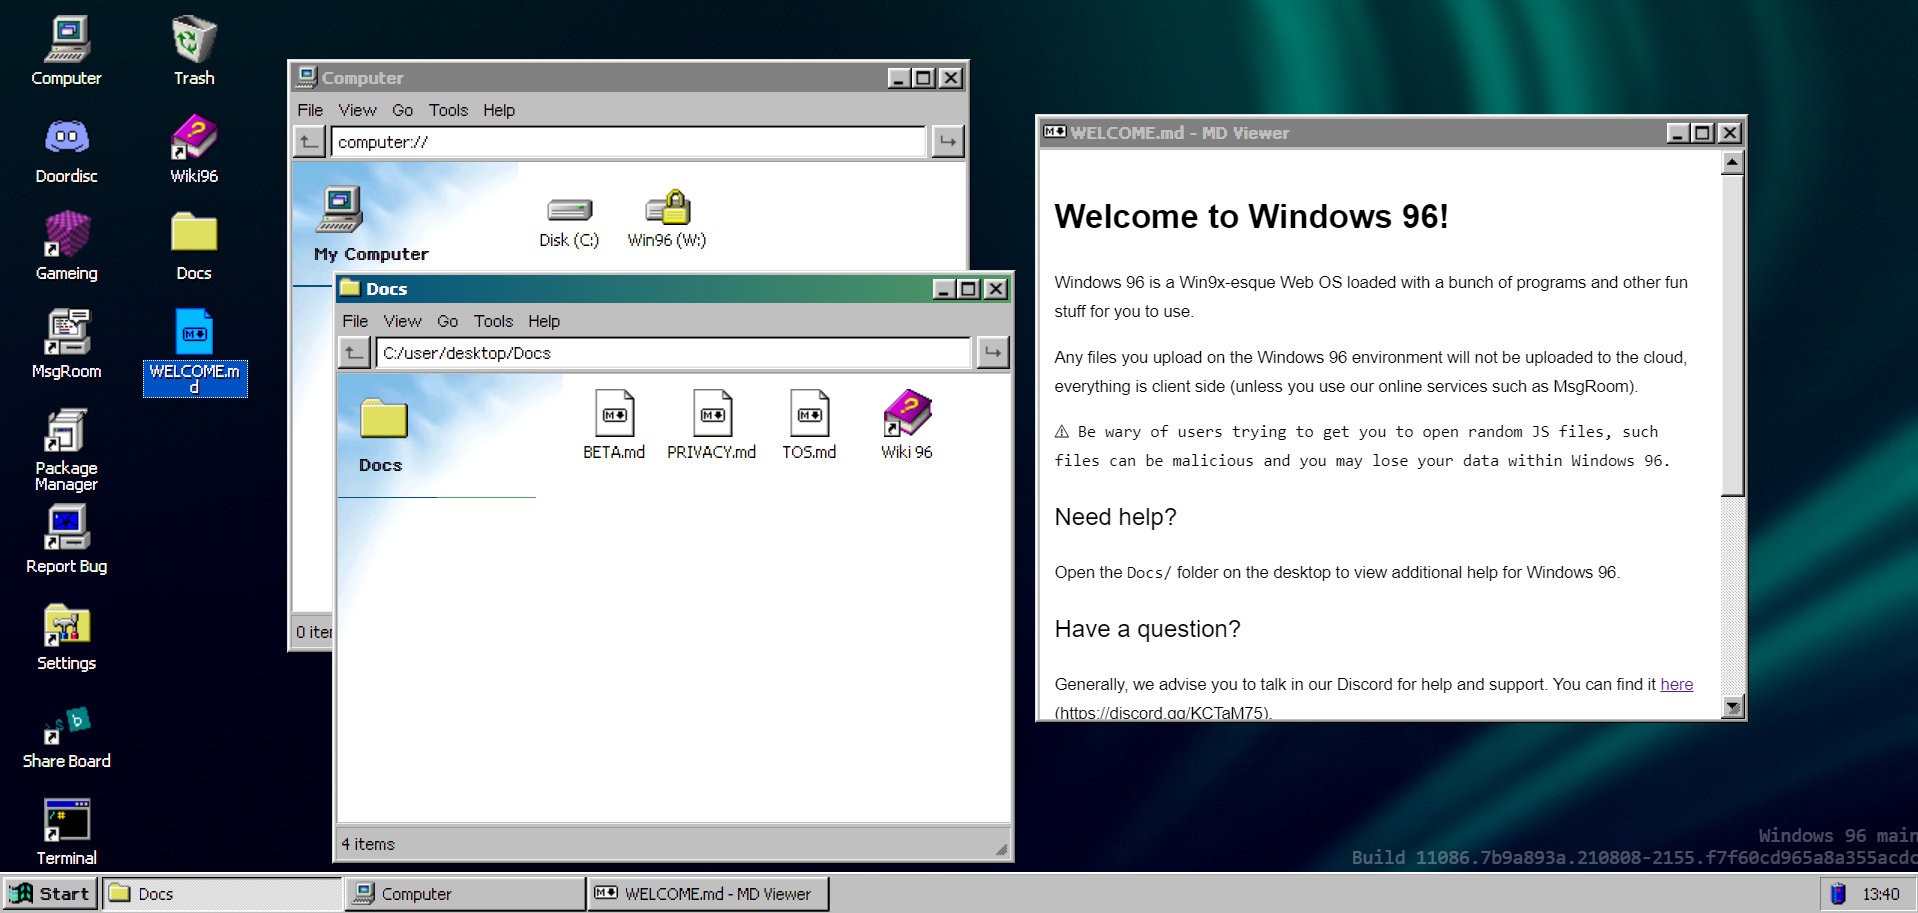Open the Wiki96 desktop shortcut
The image size is (1918, 913).
tap(194, 149)
